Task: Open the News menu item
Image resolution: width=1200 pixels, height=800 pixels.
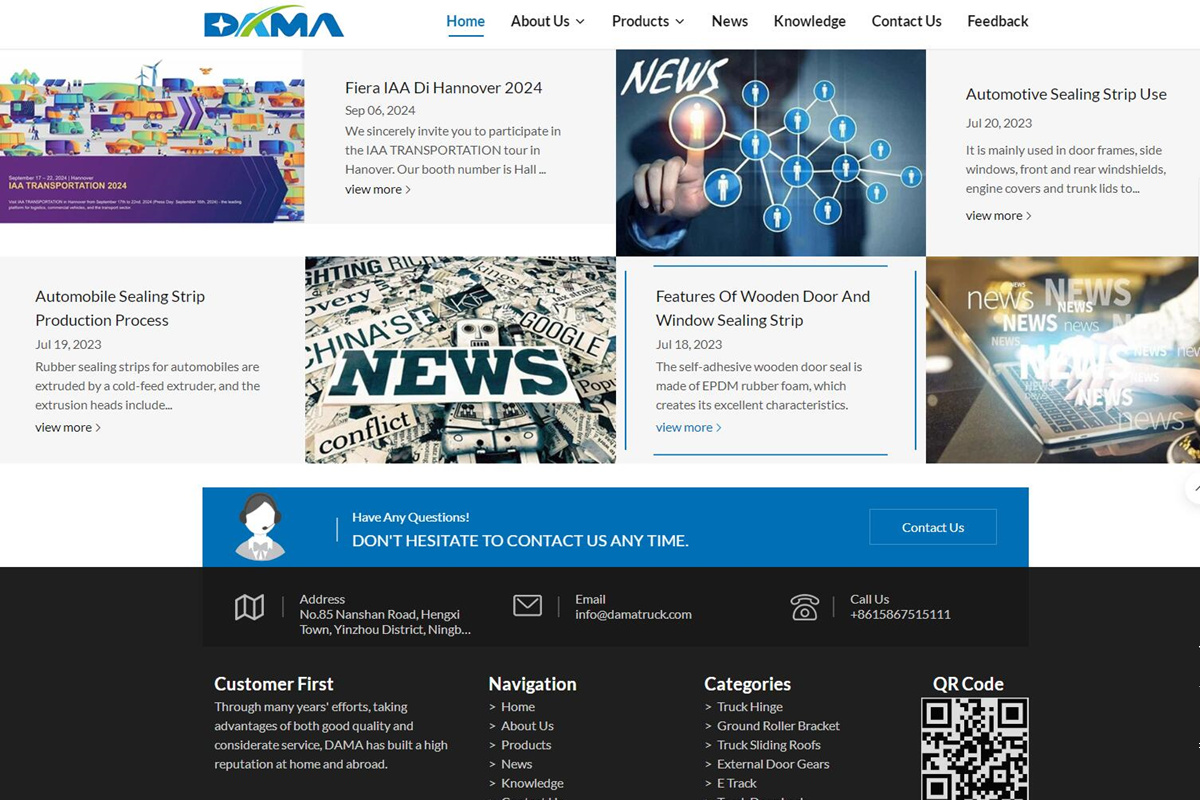Action: 730,21
